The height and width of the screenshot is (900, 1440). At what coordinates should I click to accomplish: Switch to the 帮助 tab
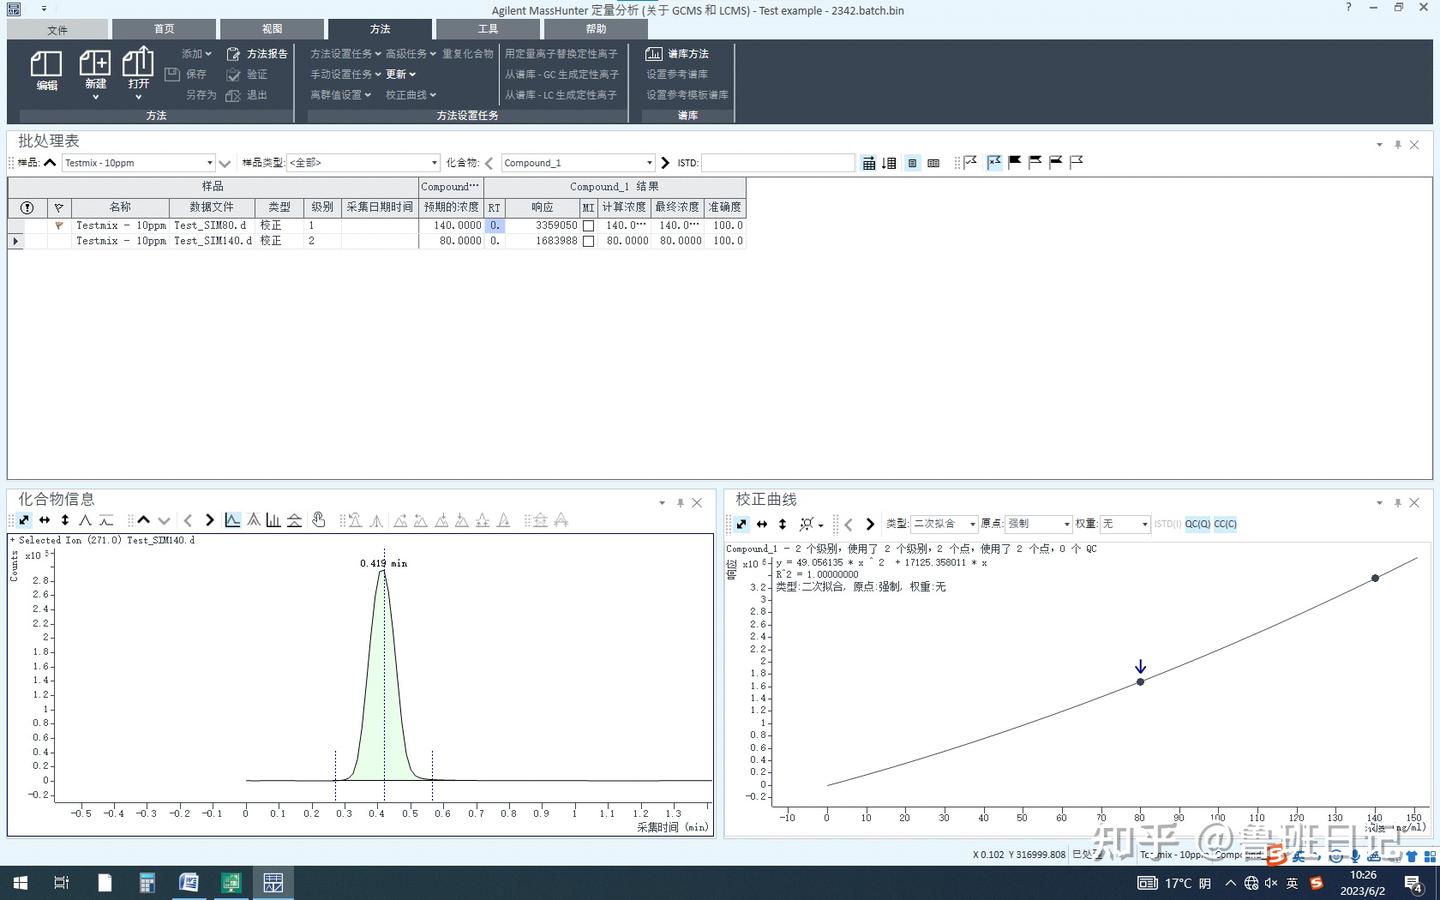[595, 28]
